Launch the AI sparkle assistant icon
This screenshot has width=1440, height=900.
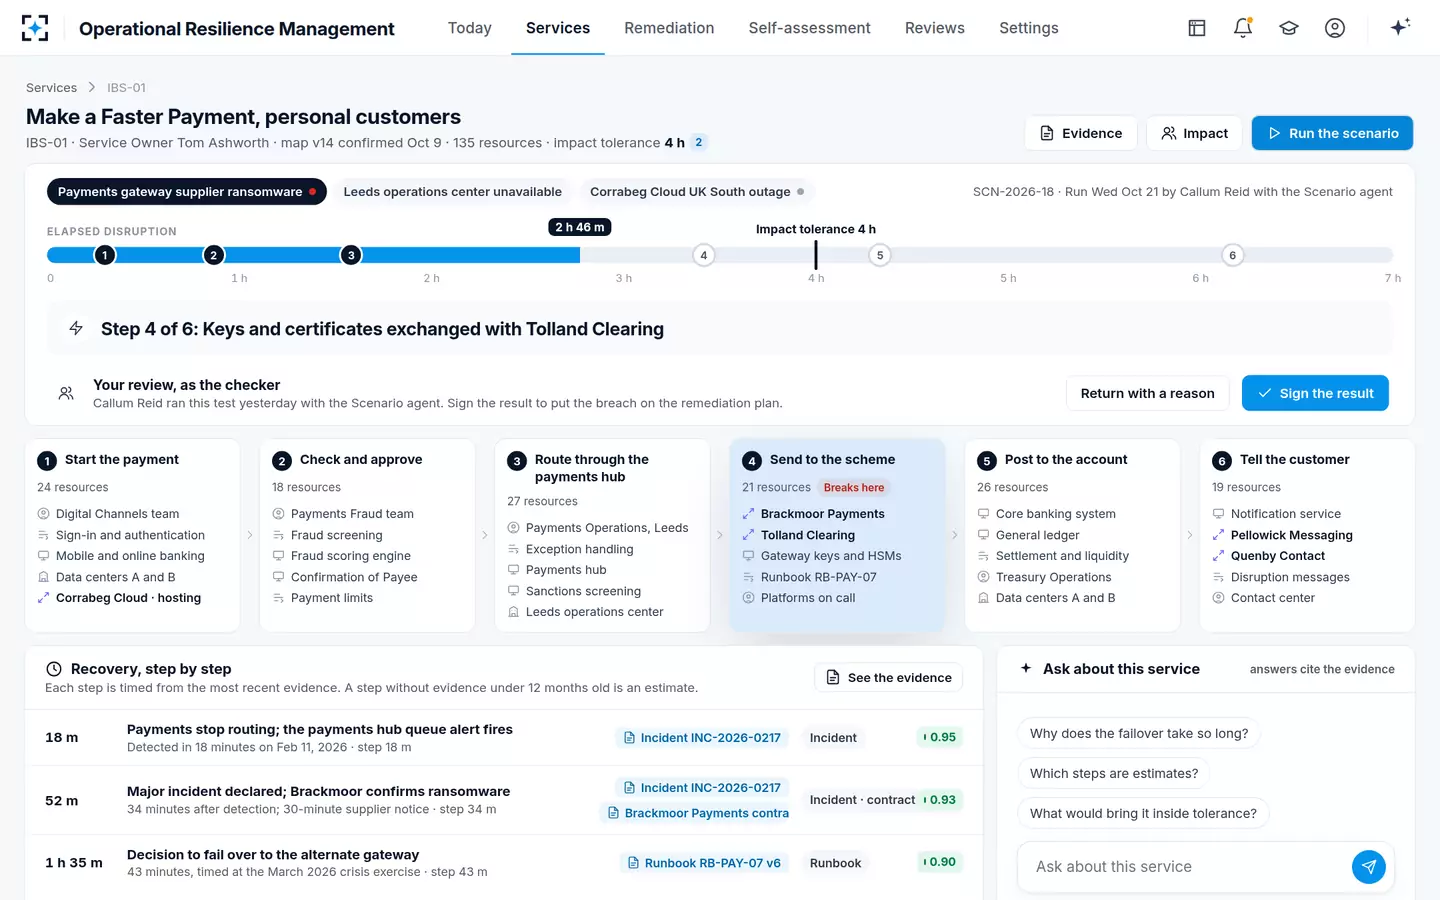click(x=1400, y=27)
